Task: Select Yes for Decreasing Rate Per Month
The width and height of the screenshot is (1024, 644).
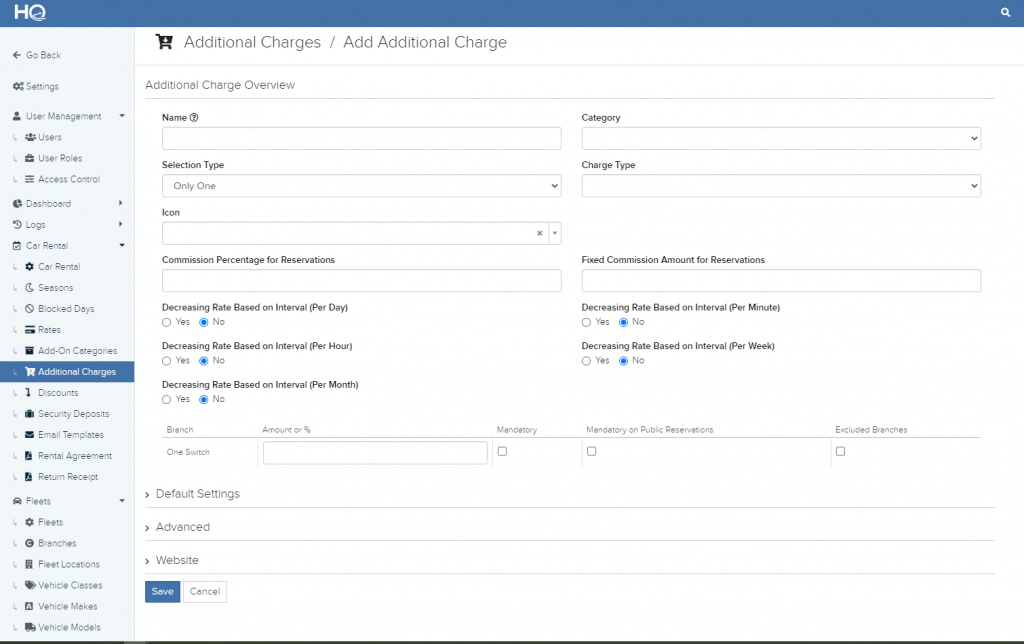Action: point(167,400)
